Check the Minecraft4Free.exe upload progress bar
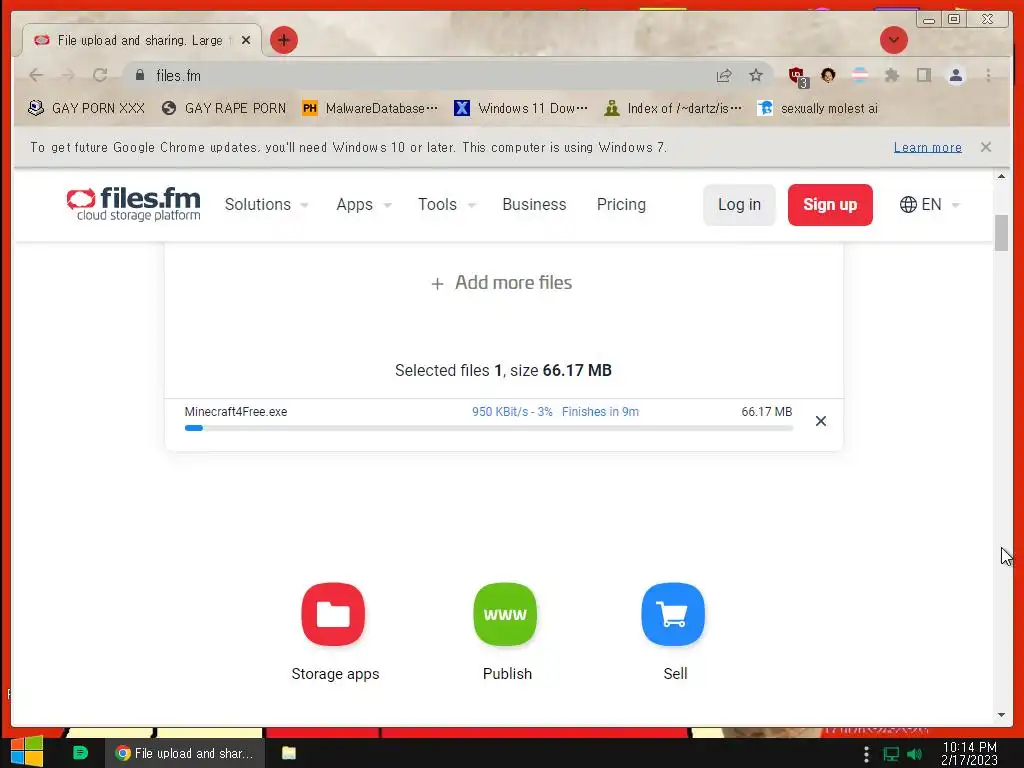Screen dimensions: 1024x768 (488, 428)
